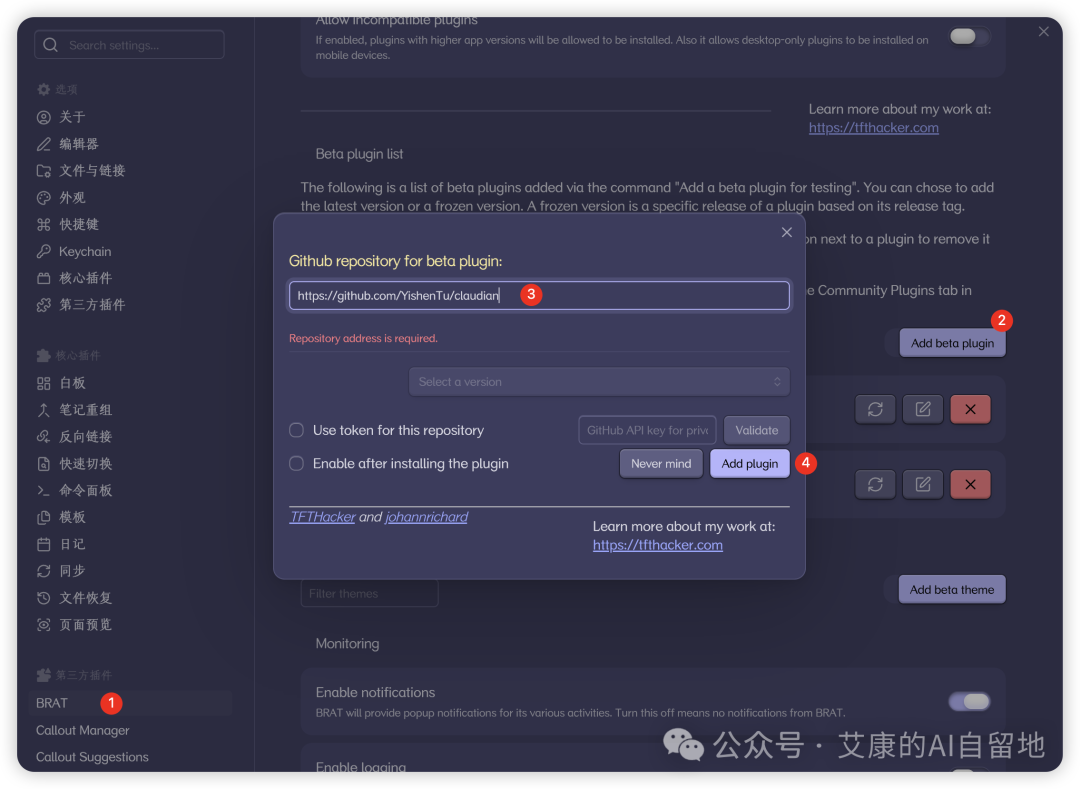
Task: Click the Add plugin button
Action: click(749, 464)
